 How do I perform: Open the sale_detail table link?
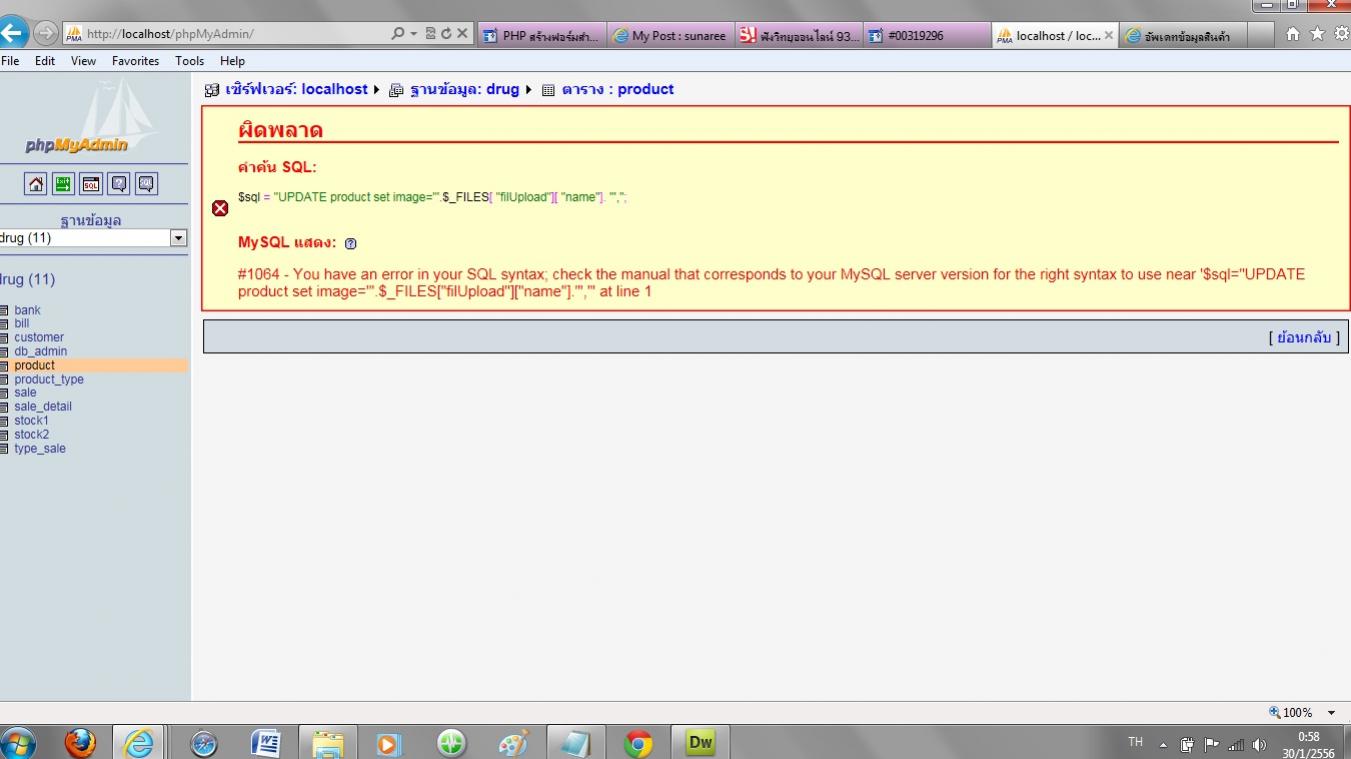tap(43, 407)
